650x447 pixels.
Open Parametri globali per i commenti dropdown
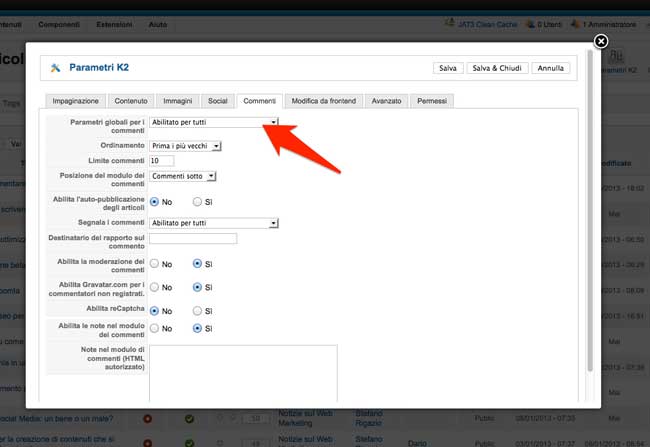coord(213,122)
